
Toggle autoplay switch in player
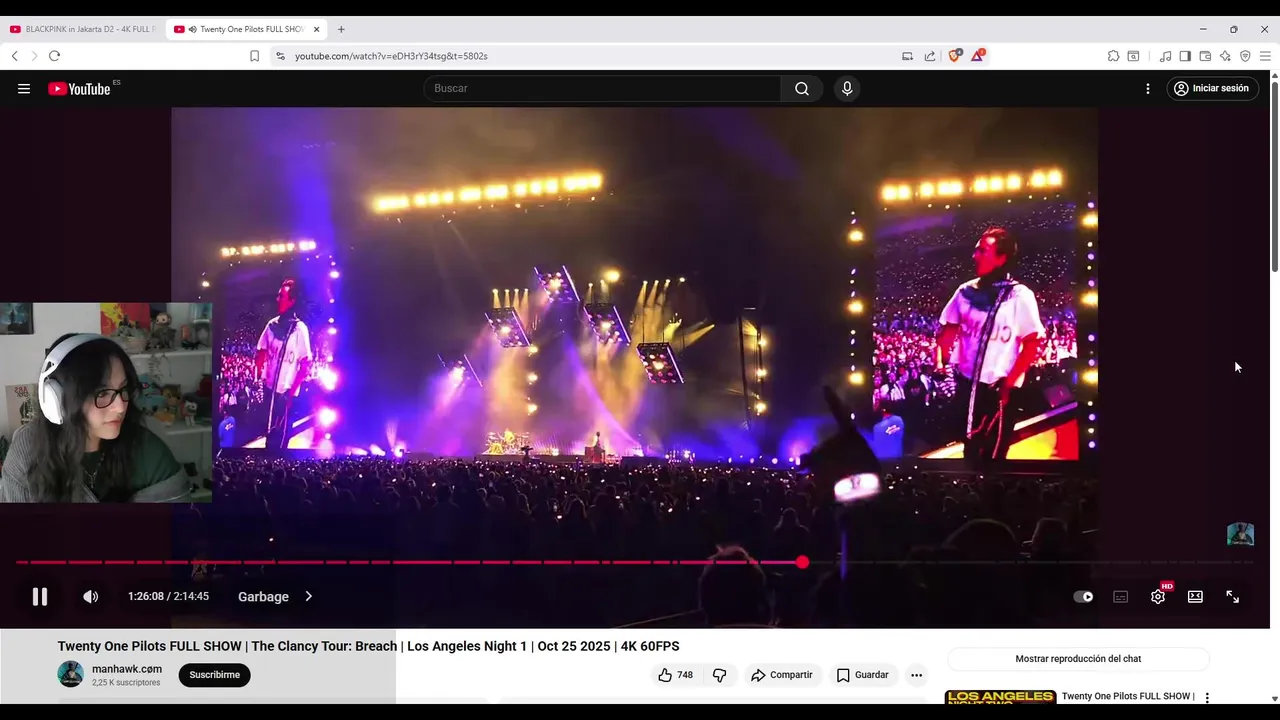click(1083, 597)
